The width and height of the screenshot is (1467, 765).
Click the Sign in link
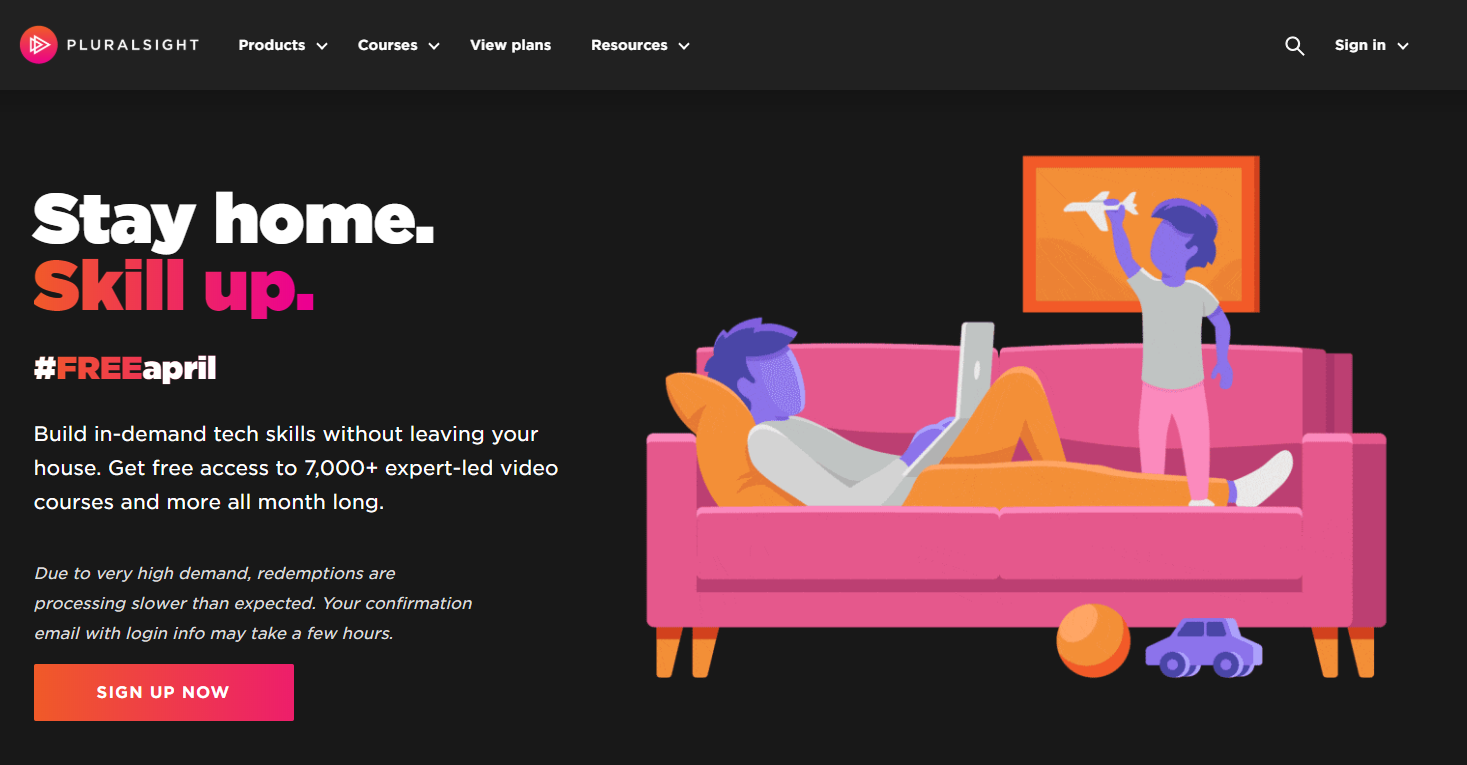(1360, 45)
